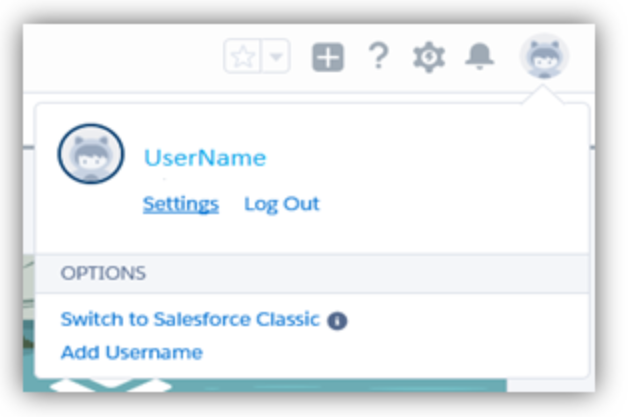Open the Global Actions plus icon
The height and width of the screenshot is (417, 628).
tap(328, 57)
